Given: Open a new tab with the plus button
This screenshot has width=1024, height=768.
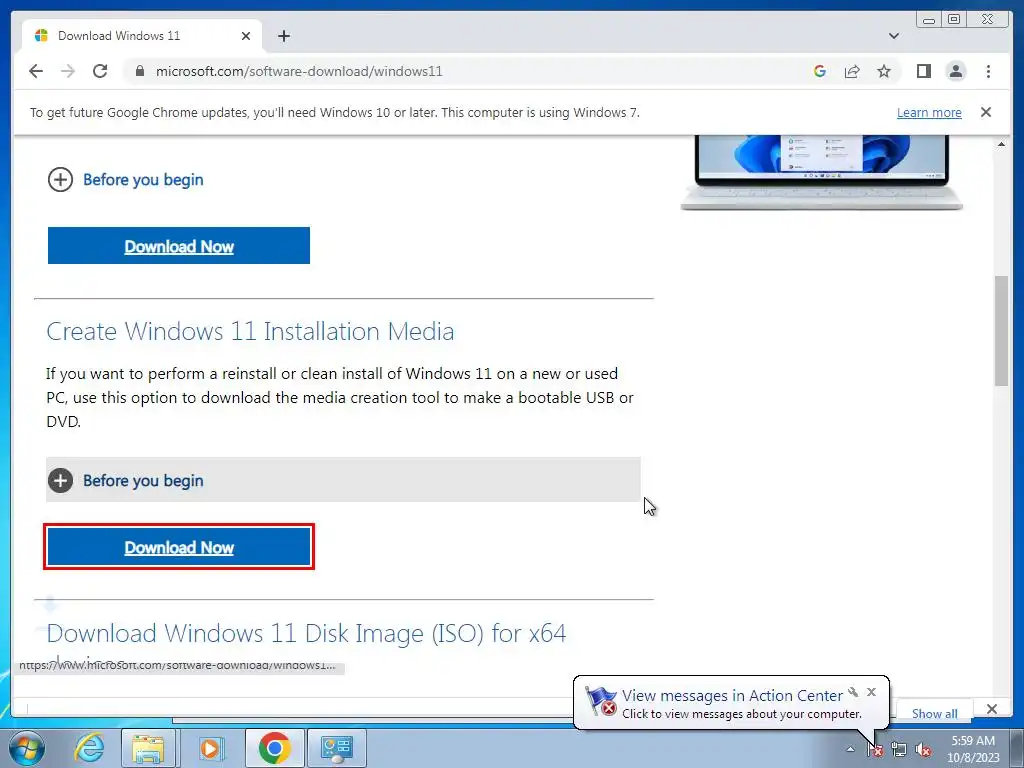Looking at the screenshot, I should 283,36.
